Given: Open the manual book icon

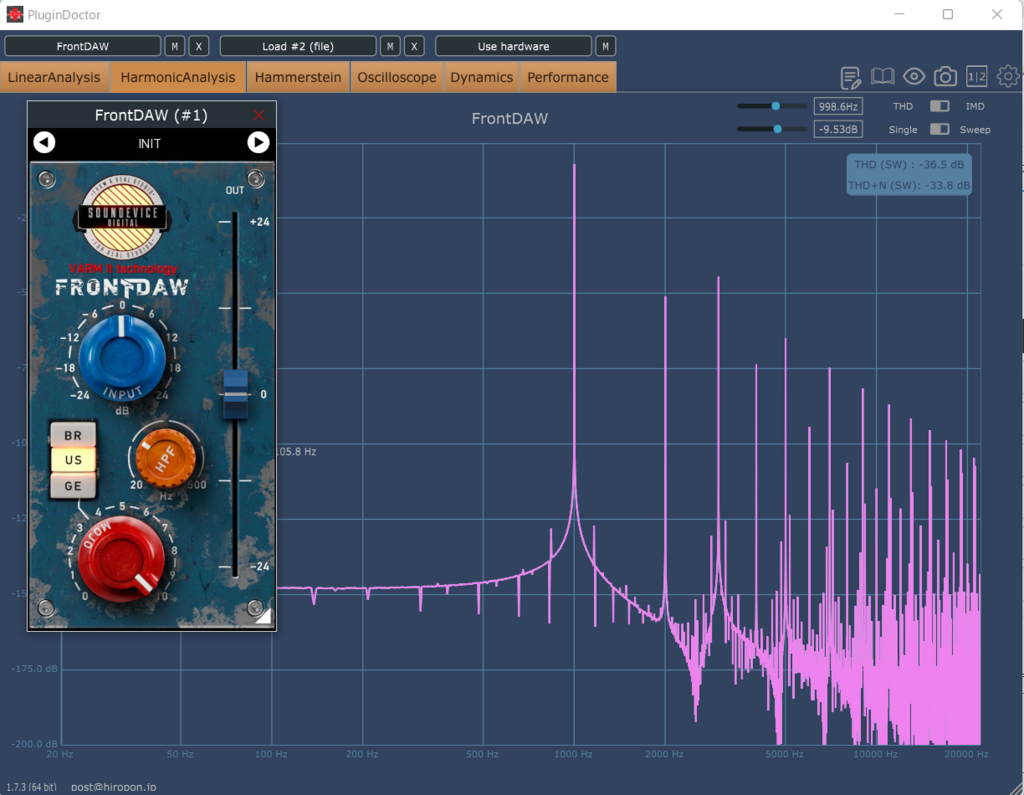Looking at the screenshot, I should [882, 77].
